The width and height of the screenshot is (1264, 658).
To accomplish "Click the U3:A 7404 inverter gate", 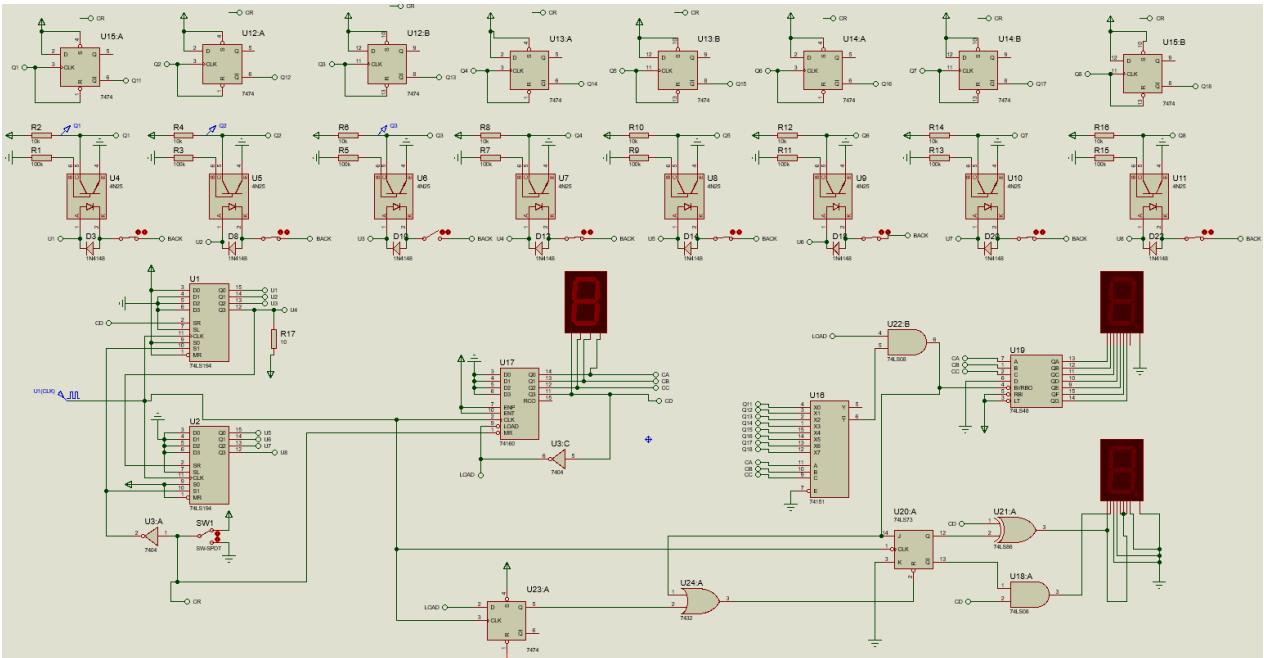I will tap(151, 536).
